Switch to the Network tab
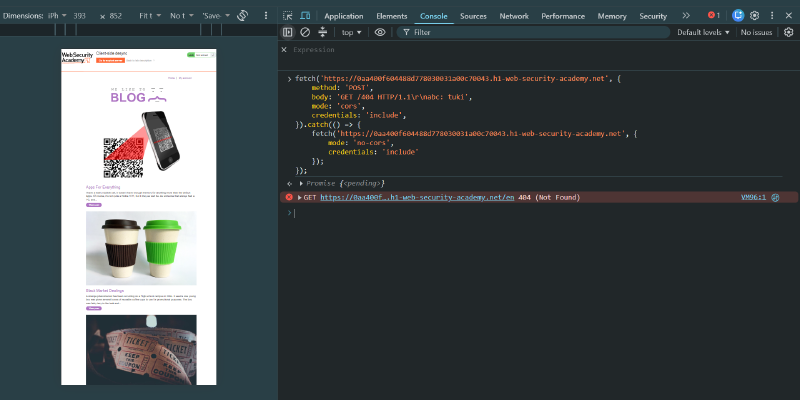 [x=514, y=16]
